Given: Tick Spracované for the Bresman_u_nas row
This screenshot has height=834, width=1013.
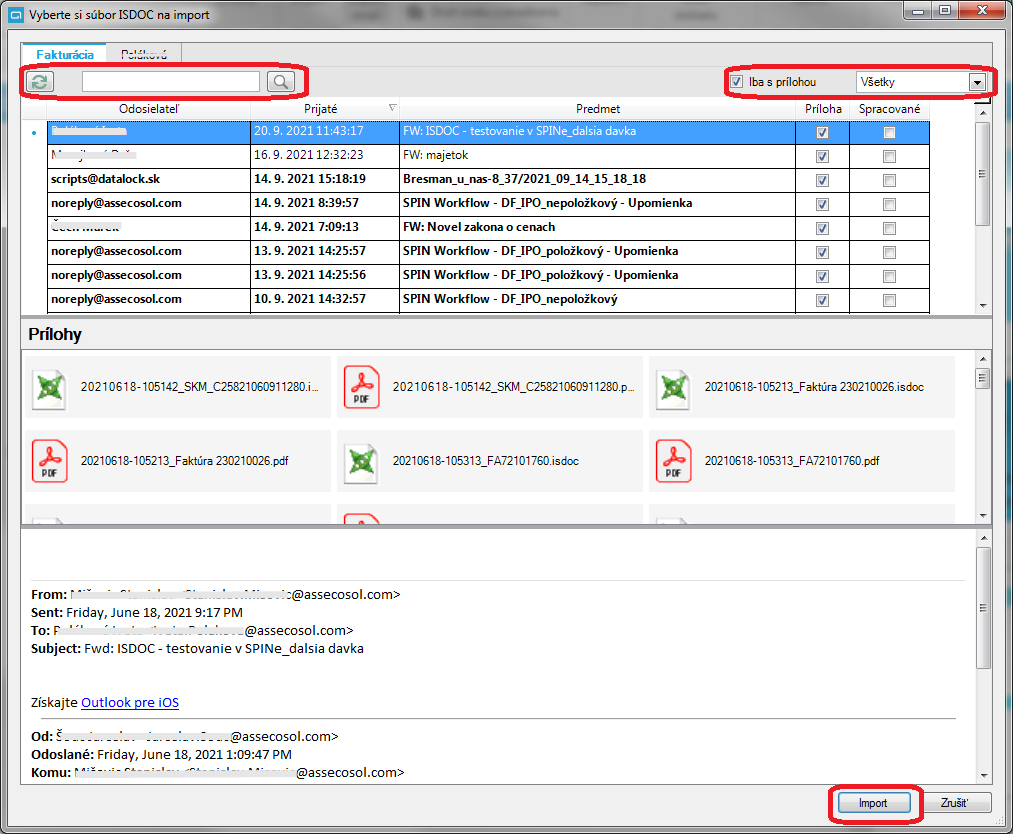Looking at the screenshot, I should (x=890, y=180).
